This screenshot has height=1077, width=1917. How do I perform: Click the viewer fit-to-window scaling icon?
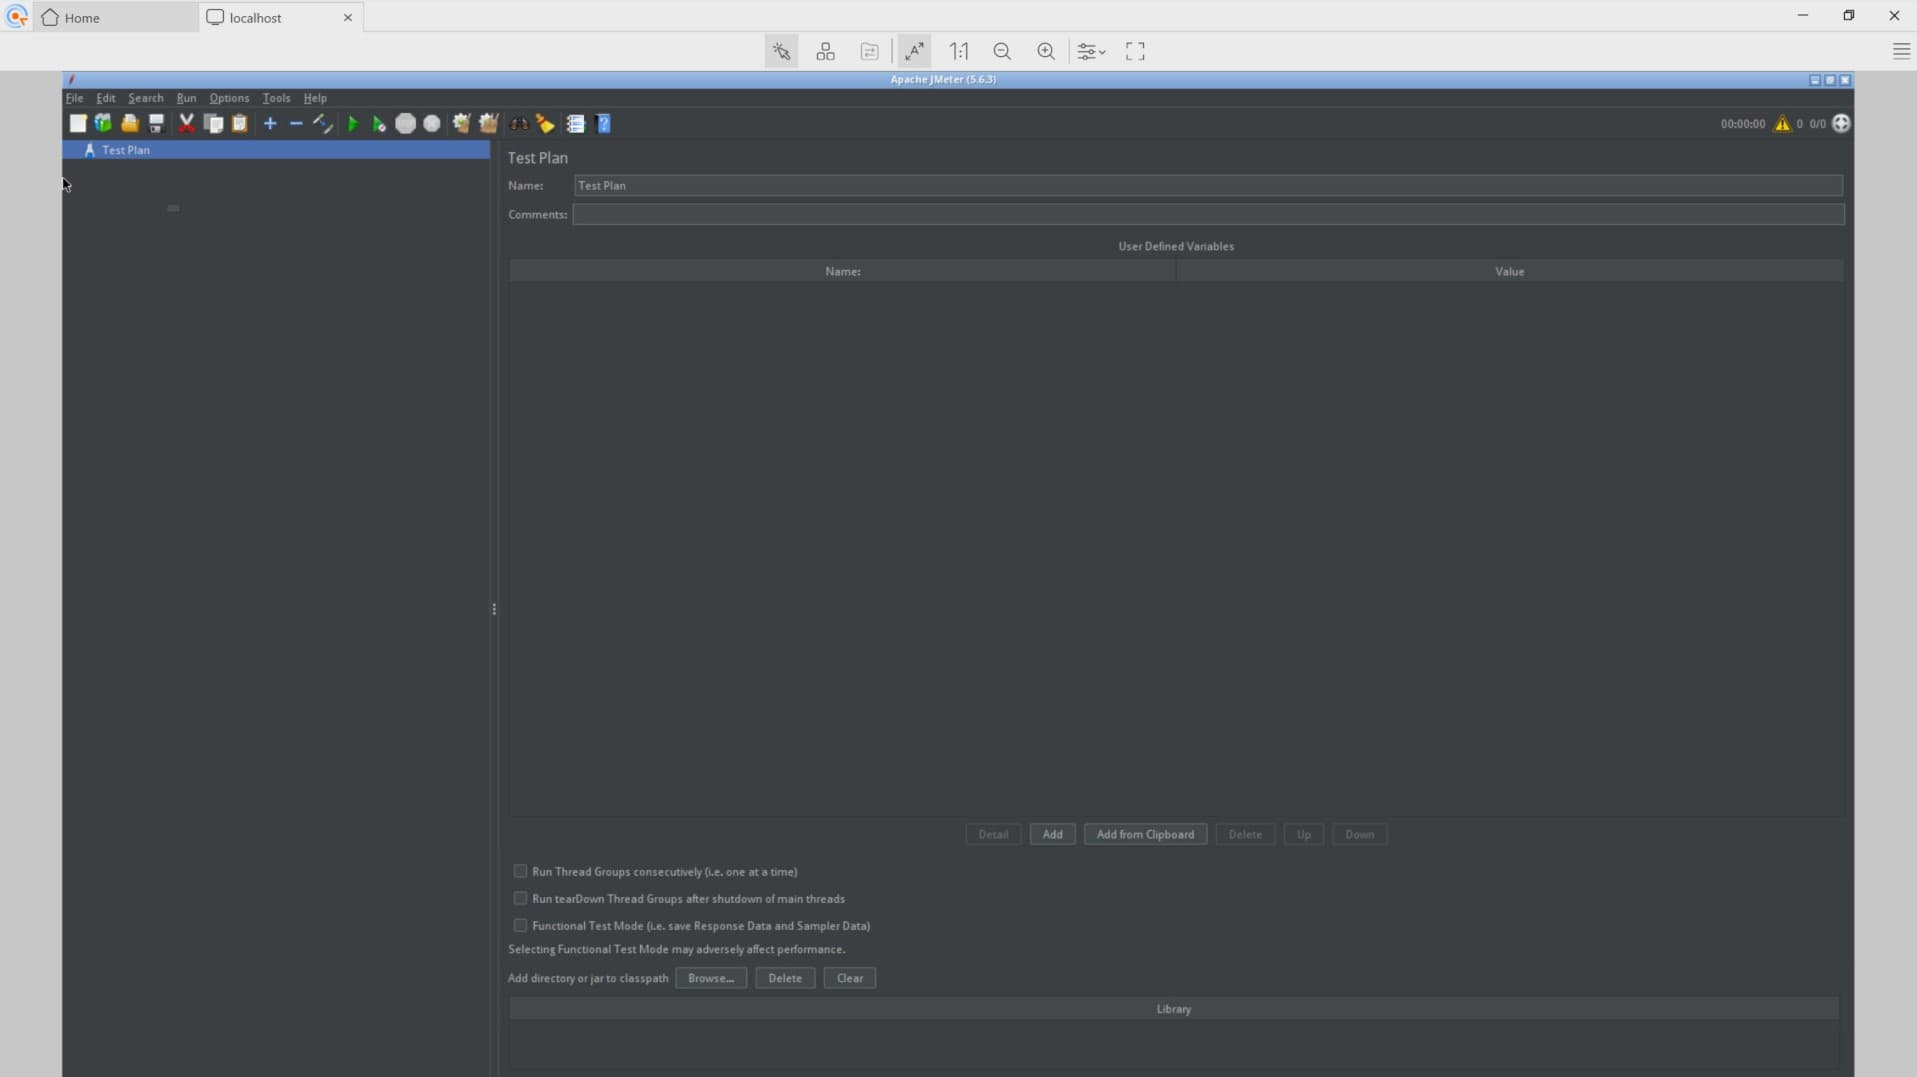point(914,51)
